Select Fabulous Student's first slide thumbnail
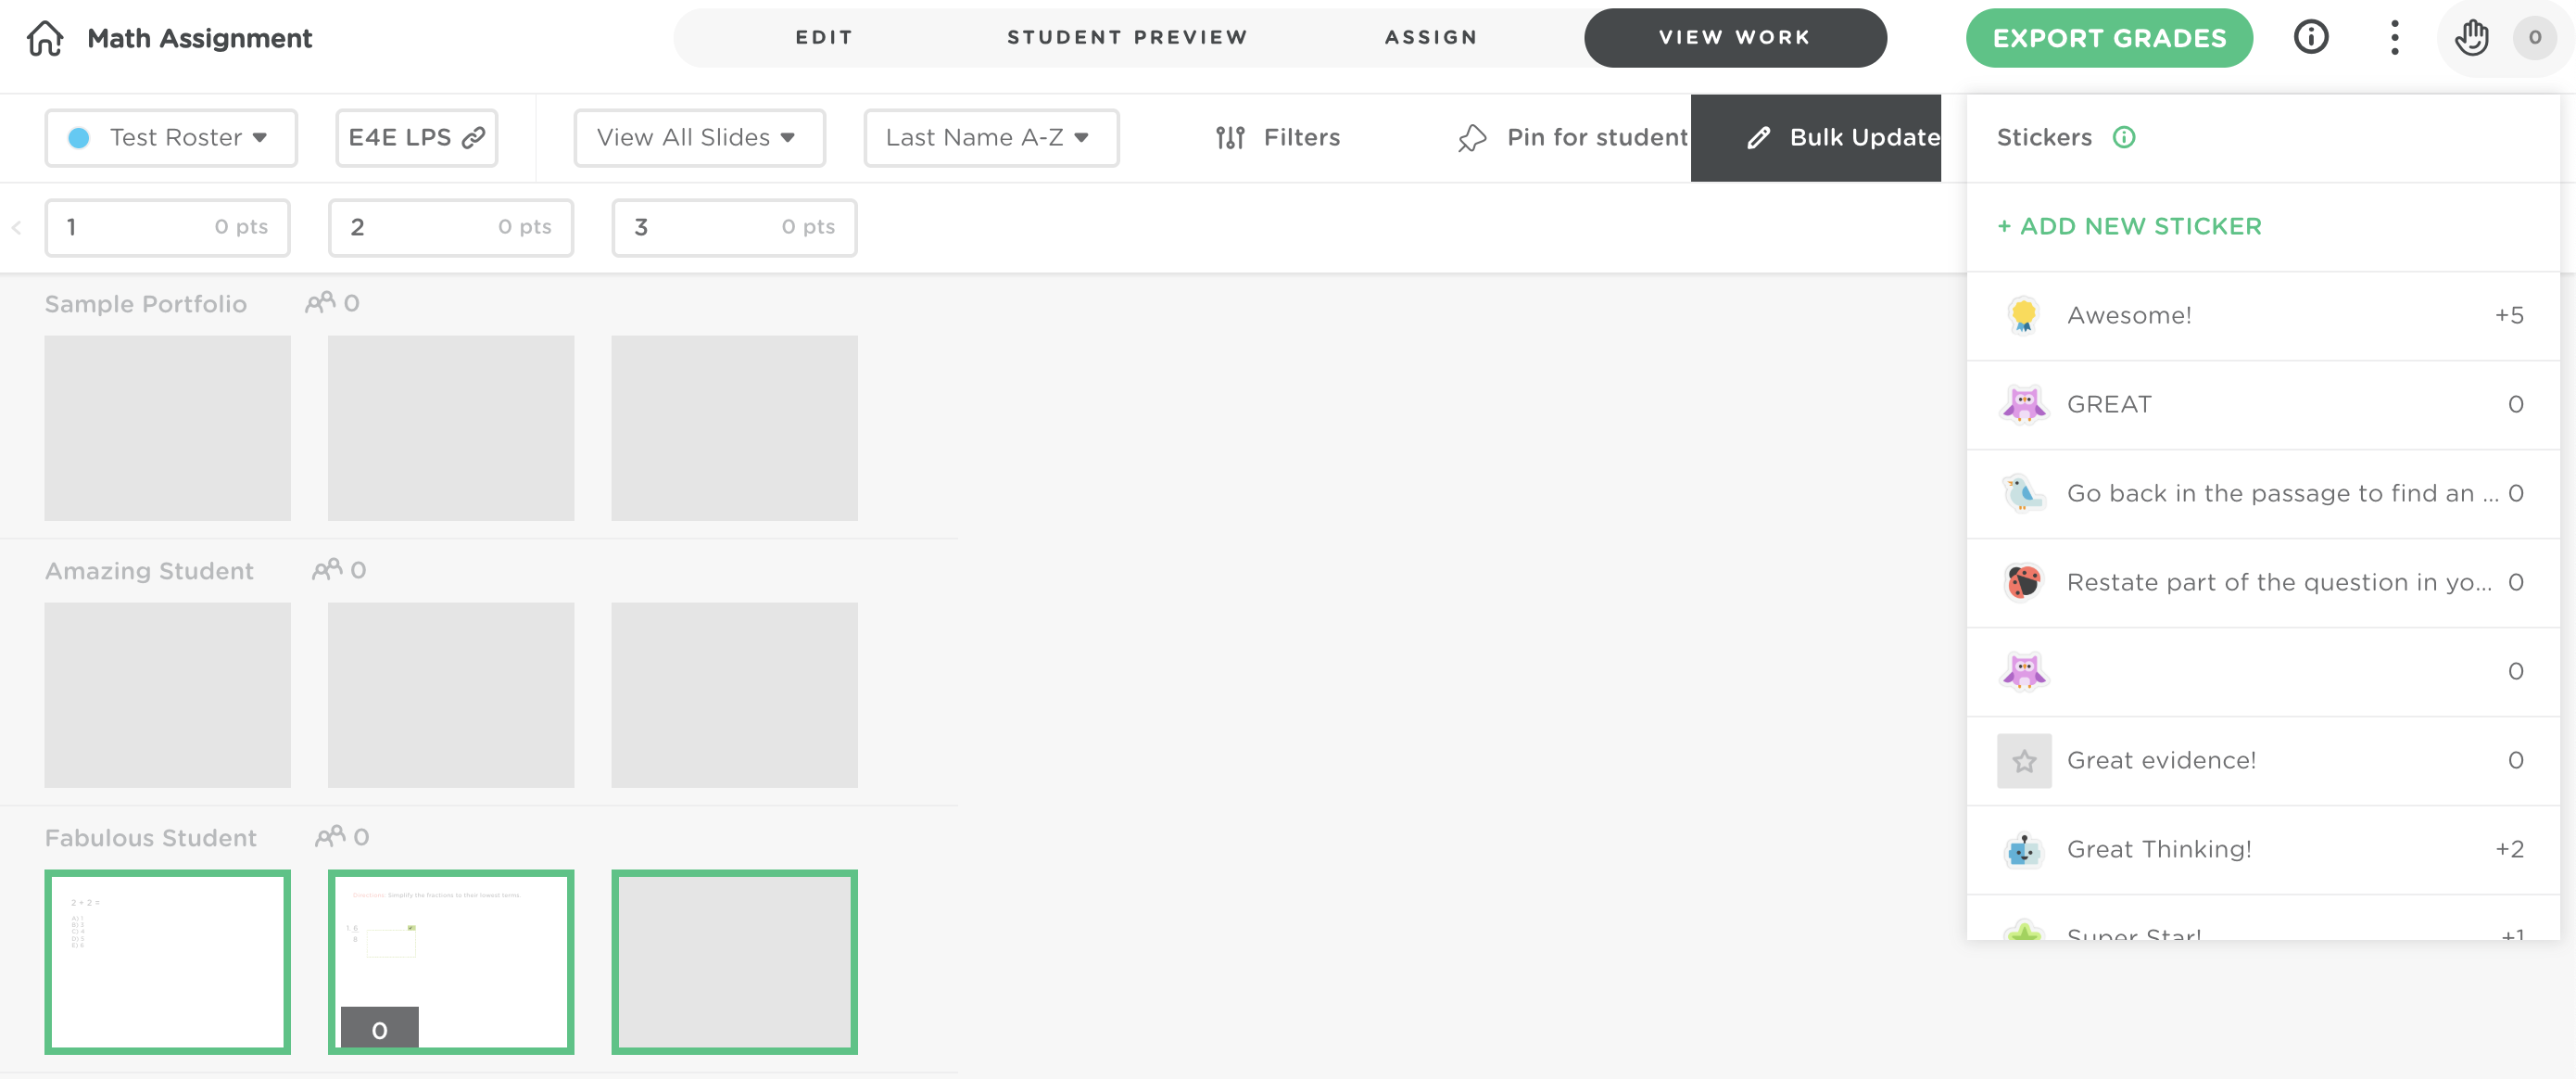This screenshot has width=2576, height=1079. point(167,961)
